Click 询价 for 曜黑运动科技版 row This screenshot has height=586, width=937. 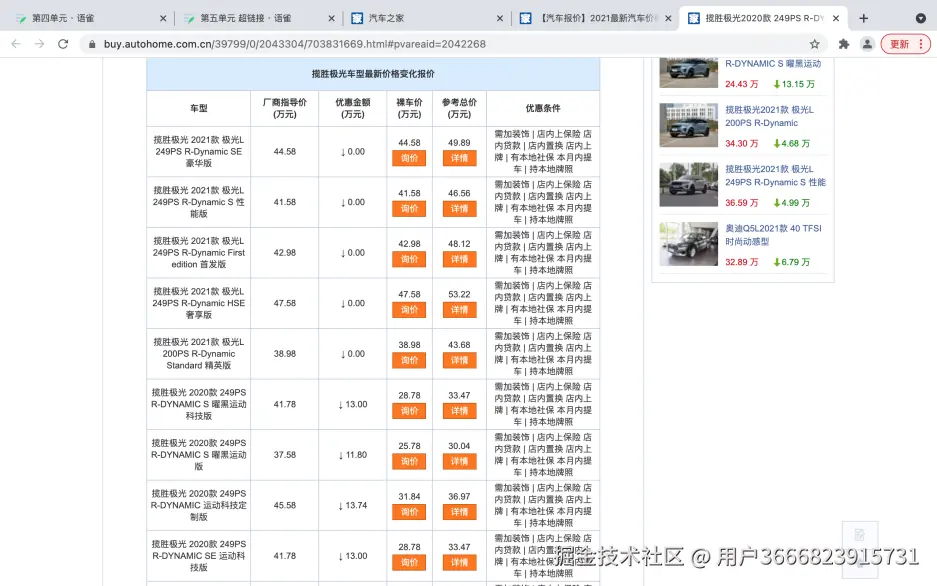[x=409, y=411]
